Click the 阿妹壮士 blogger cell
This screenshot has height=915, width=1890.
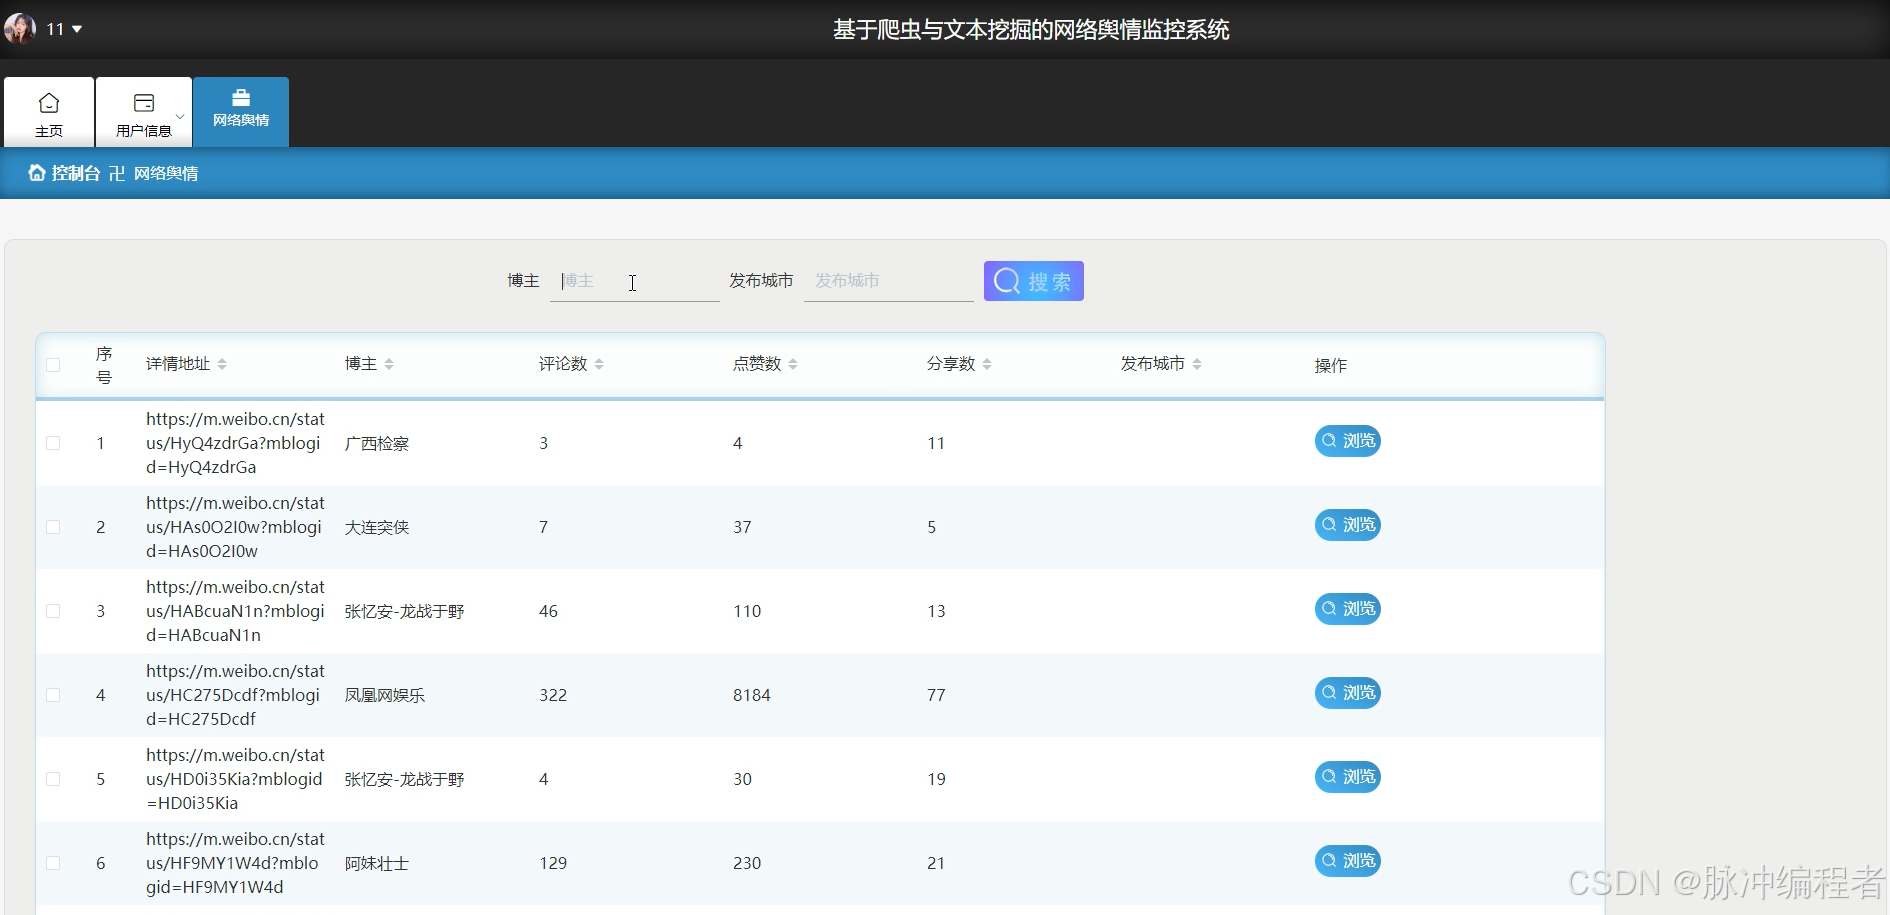pos(377,863)
